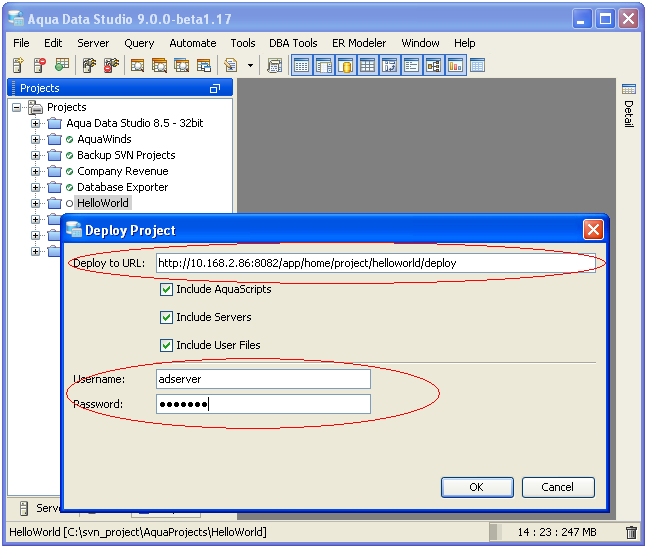Toggle the bar chart view button

click(456, 66)
